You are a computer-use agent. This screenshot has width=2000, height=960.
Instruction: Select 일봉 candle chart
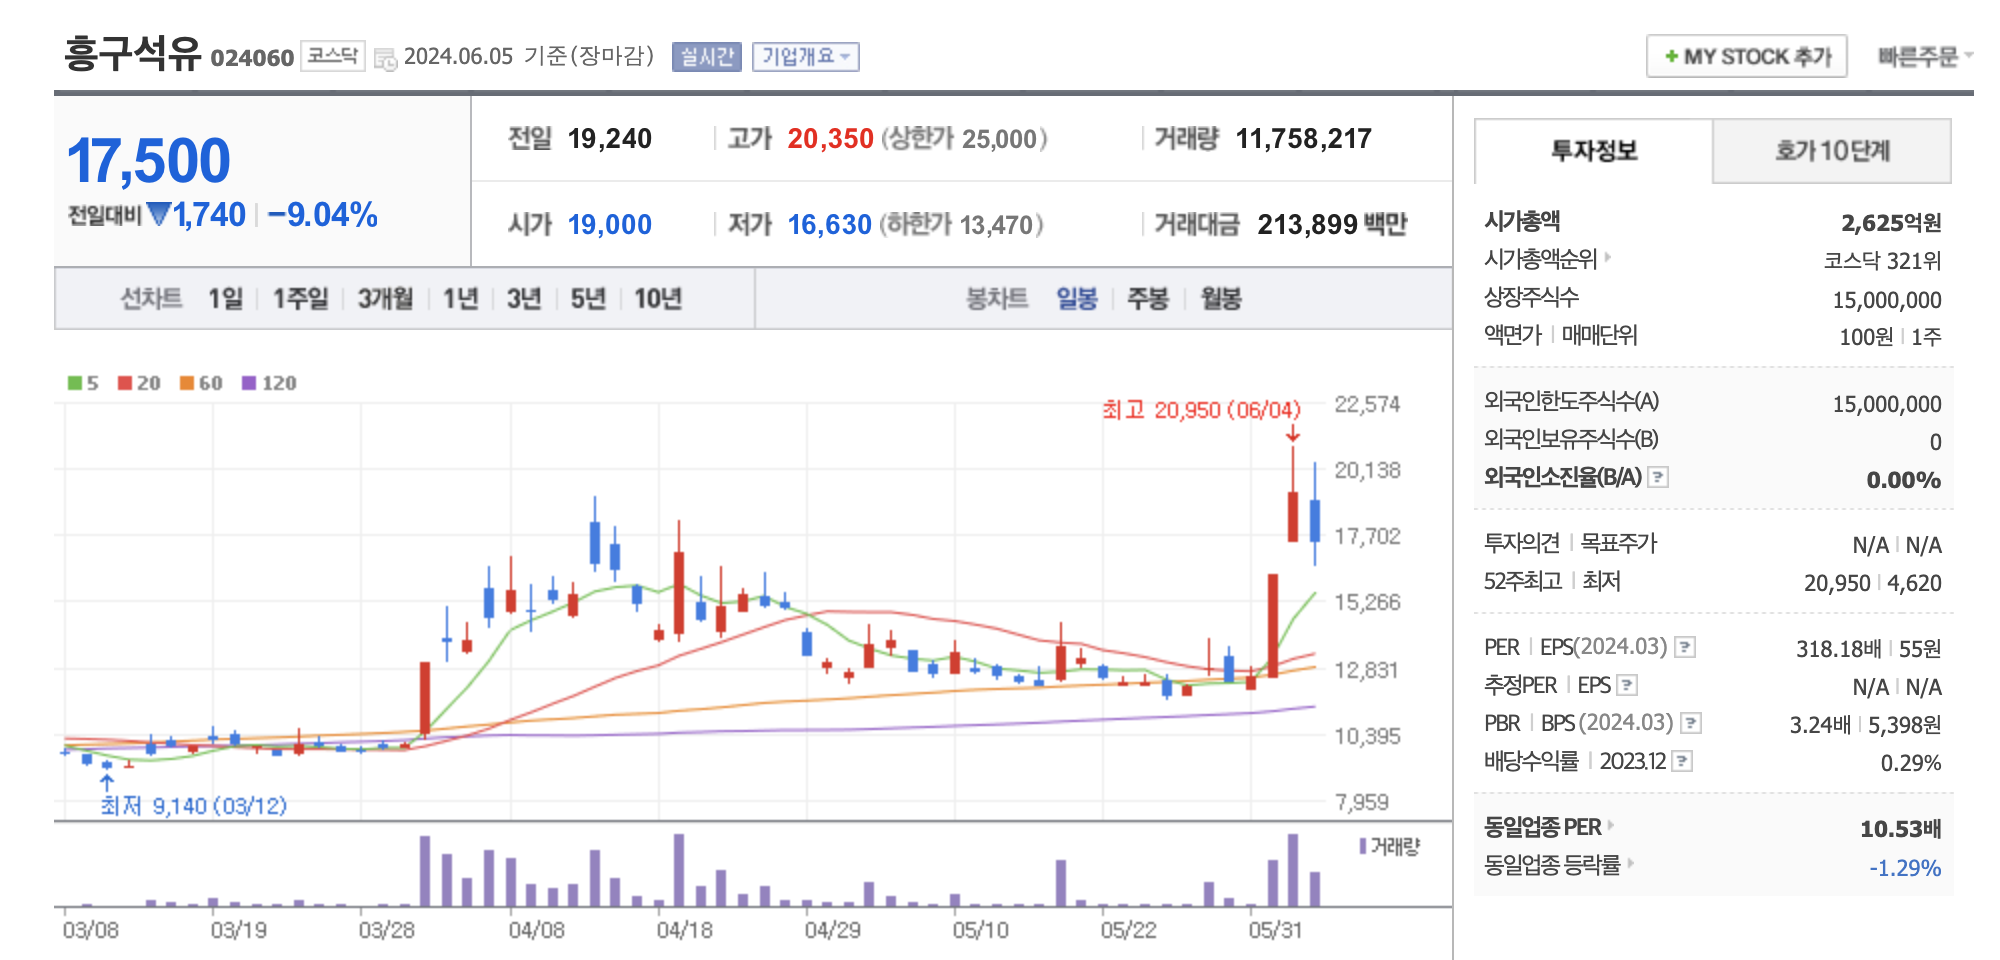pyautogui.click(x=1076, y=298)
